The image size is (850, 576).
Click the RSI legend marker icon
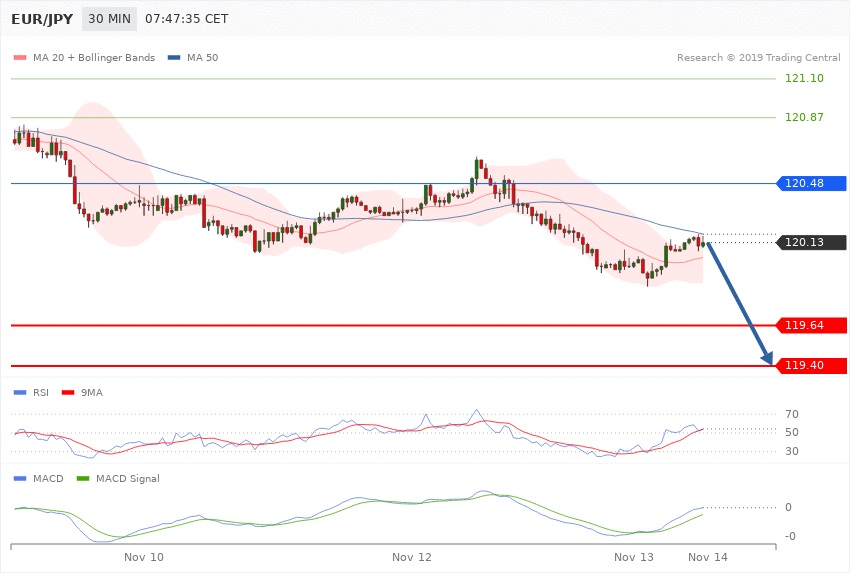[x=19, y=392]
